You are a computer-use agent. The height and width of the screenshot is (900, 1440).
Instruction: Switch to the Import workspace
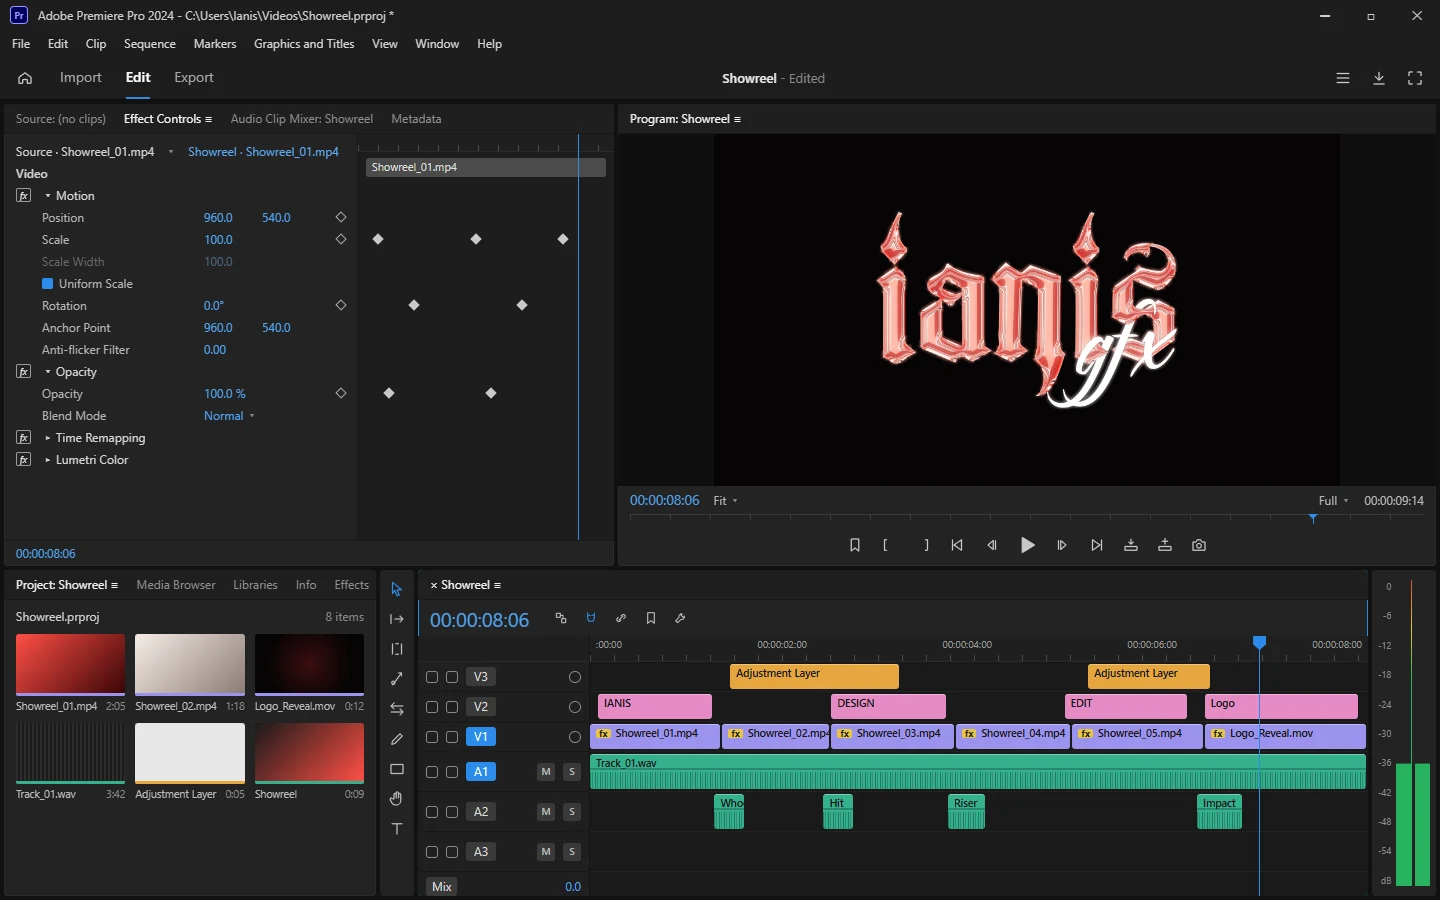[81, 78]
